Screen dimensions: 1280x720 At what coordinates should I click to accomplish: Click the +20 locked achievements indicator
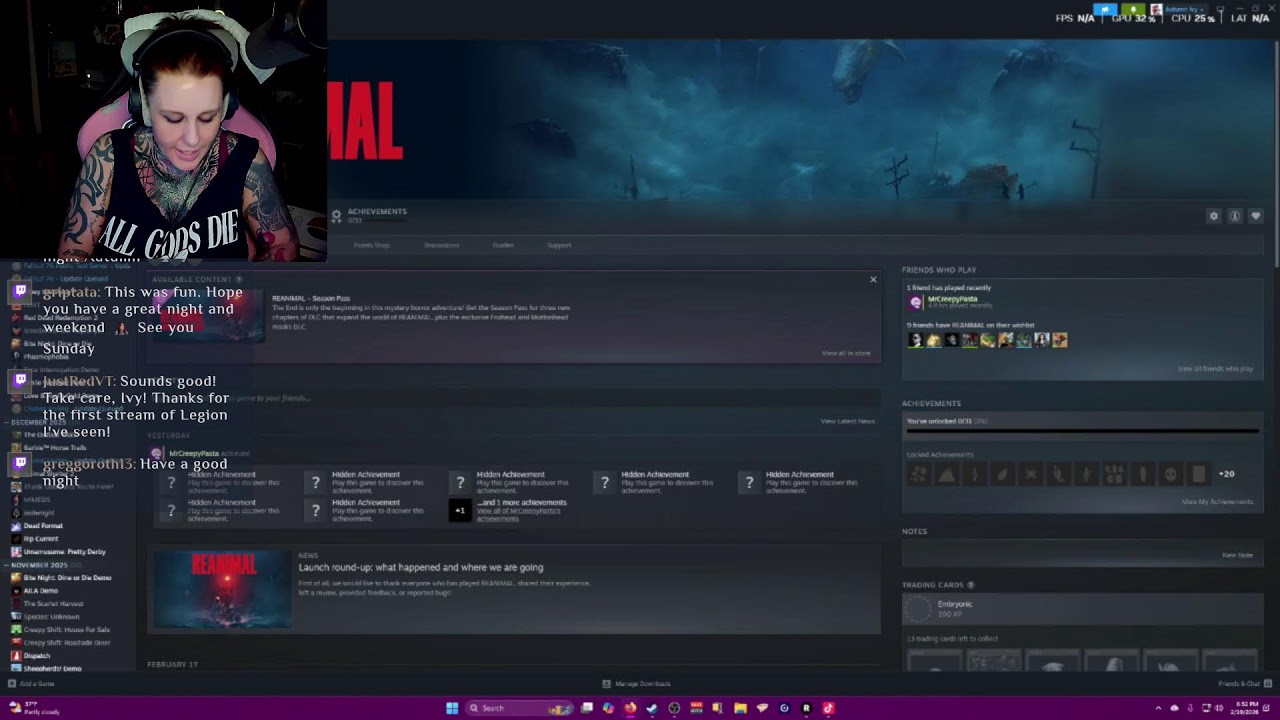1226,474
